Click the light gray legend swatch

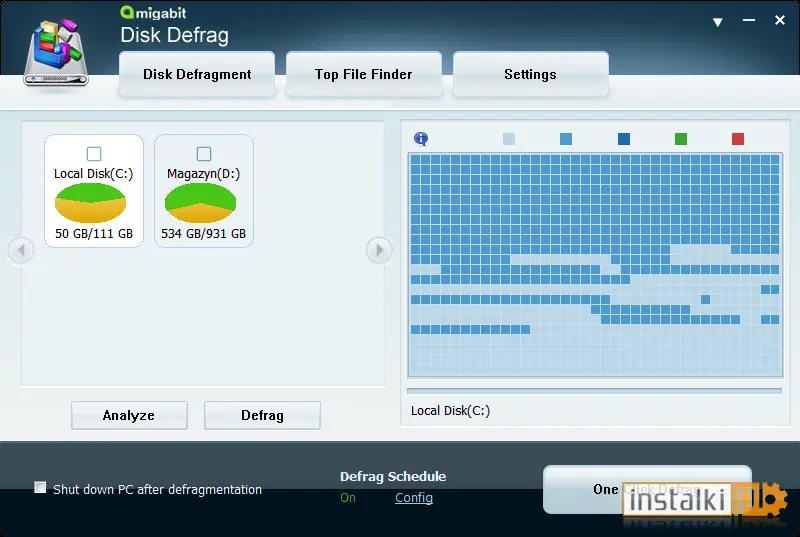509,139
